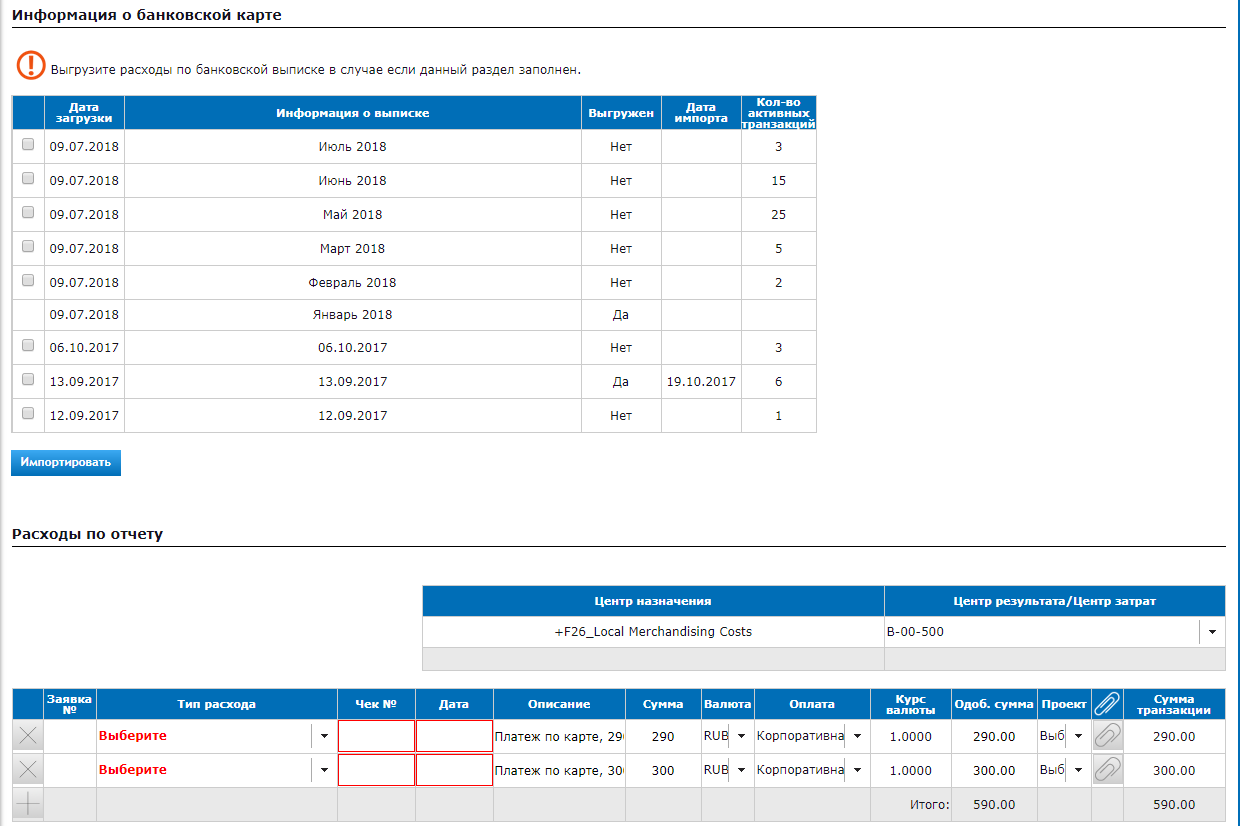Viewport: 1240px width, 826px height.
Task: Click the Импортировать button
Action: tap(66, 463)
